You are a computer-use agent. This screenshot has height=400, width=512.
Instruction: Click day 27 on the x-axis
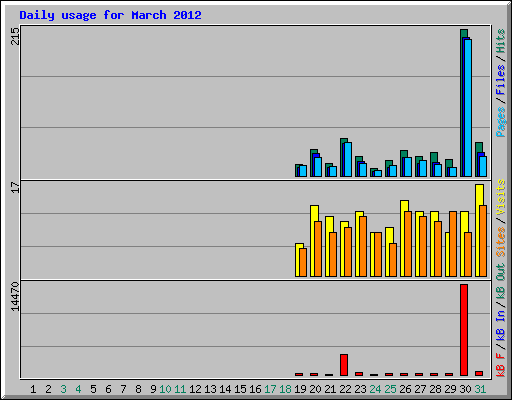click(420, 389)
